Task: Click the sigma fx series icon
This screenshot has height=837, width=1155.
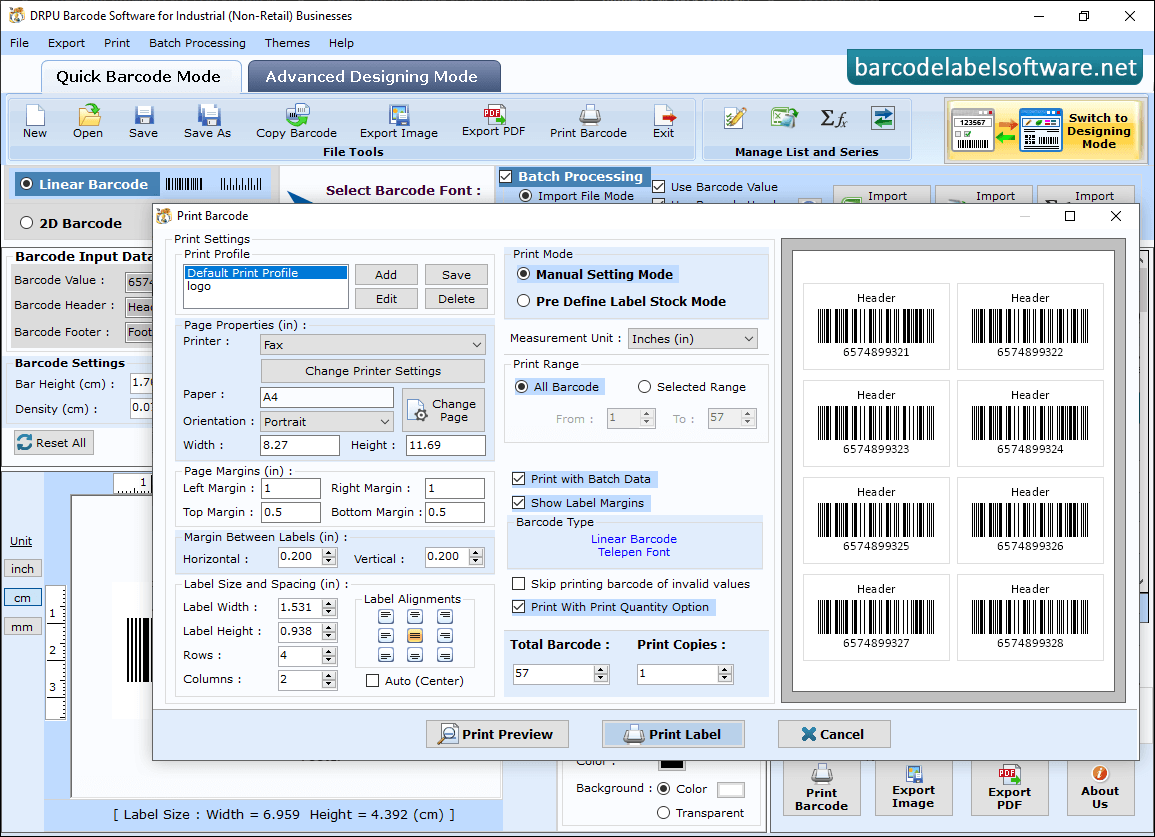Action: 833,118
